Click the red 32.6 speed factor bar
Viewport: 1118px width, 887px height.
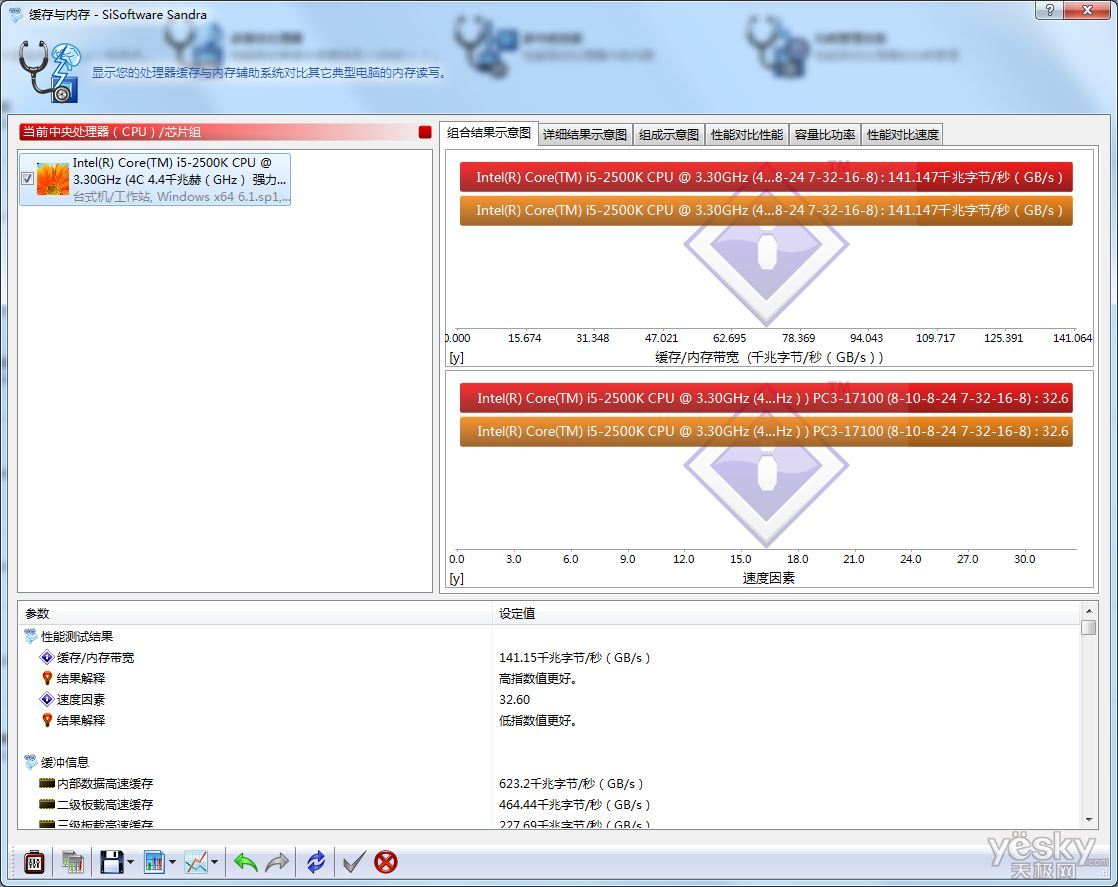point(766,398)
